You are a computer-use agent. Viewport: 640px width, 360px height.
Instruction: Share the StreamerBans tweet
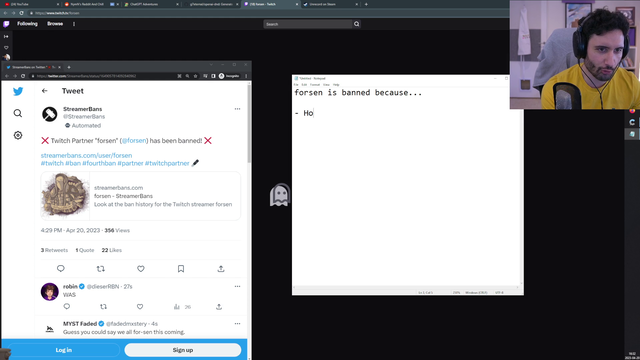221,269
